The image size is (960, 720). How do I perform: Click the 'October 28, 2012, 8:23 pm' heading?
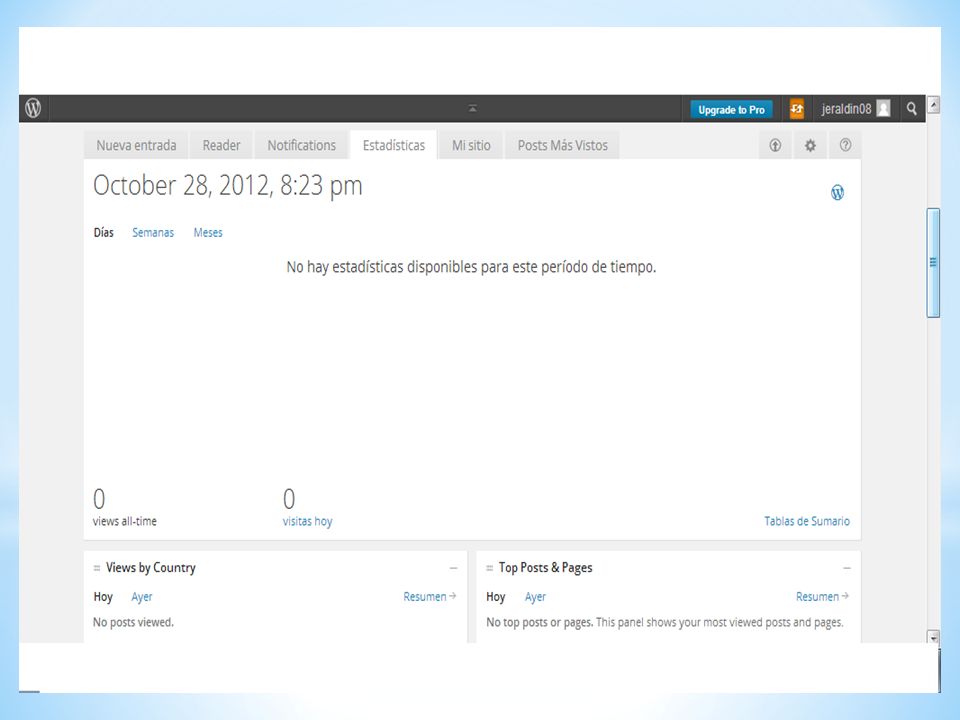[228, 186]
